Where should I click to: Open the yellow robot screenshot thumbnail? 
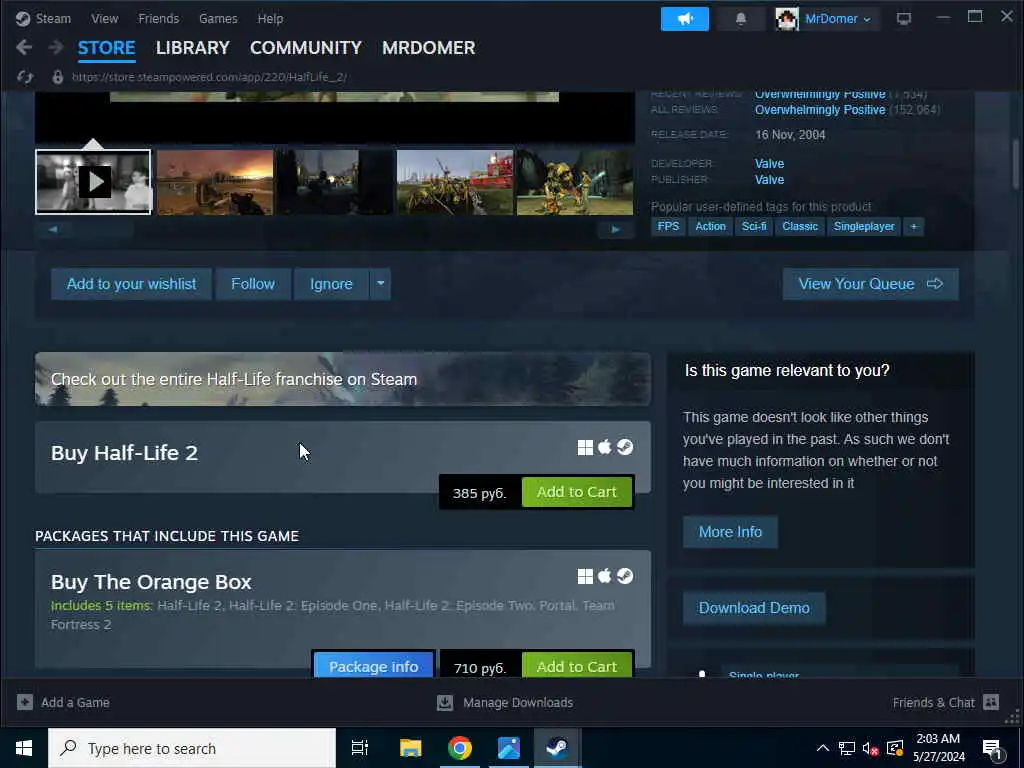coord(575,182)
